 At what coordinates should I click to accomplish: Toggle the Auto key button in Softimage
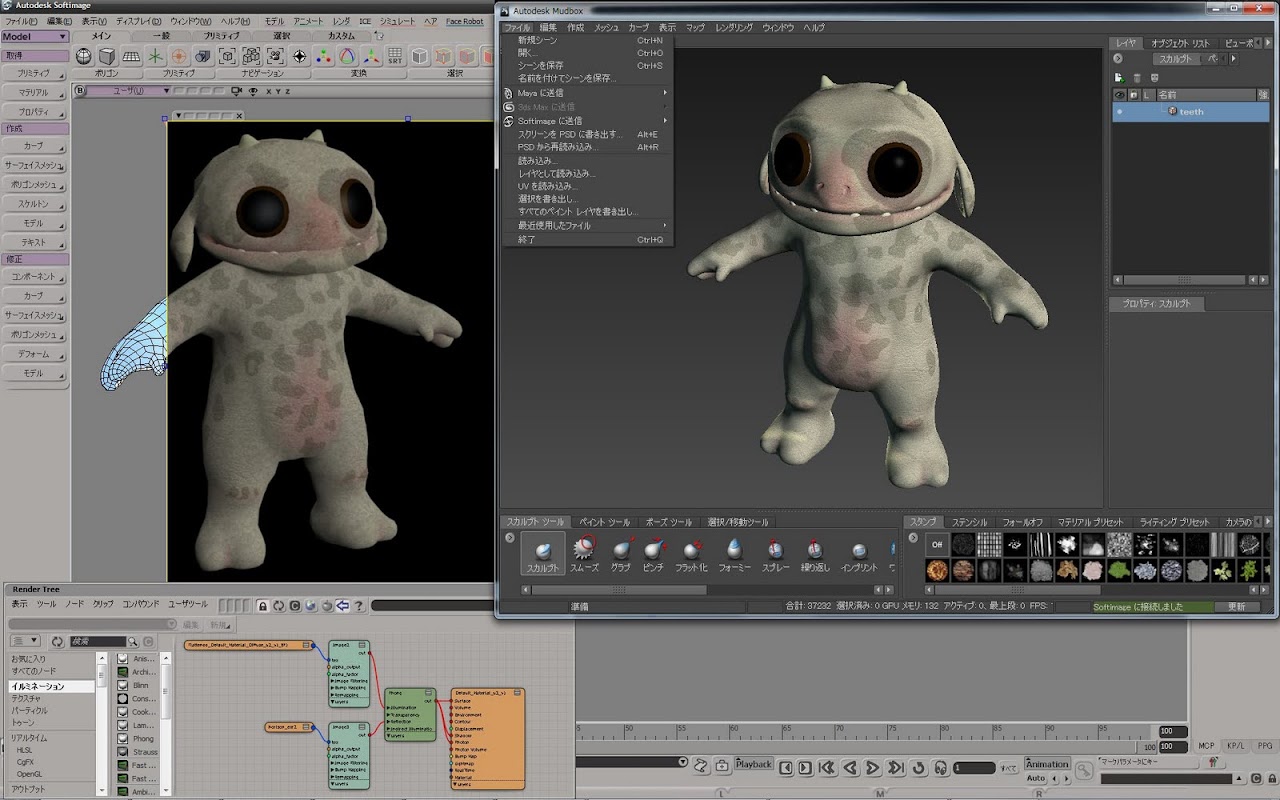pos(1036,778)
